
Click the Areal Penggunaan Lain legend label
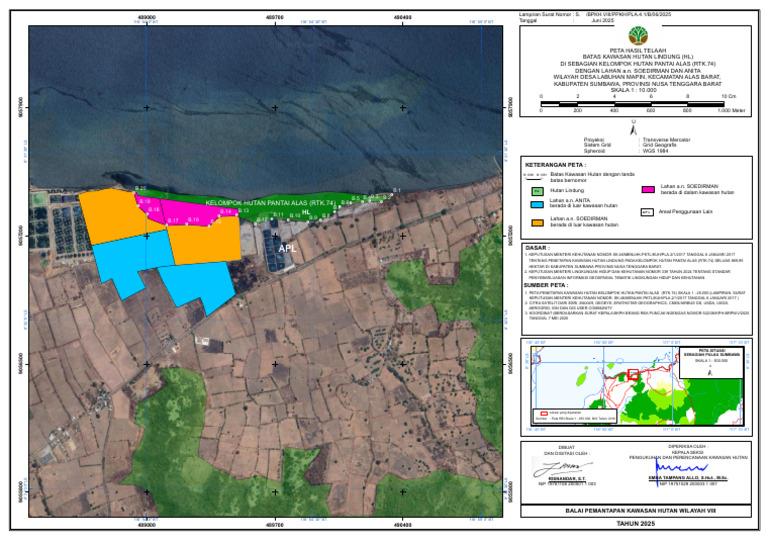tap(686, 212)
